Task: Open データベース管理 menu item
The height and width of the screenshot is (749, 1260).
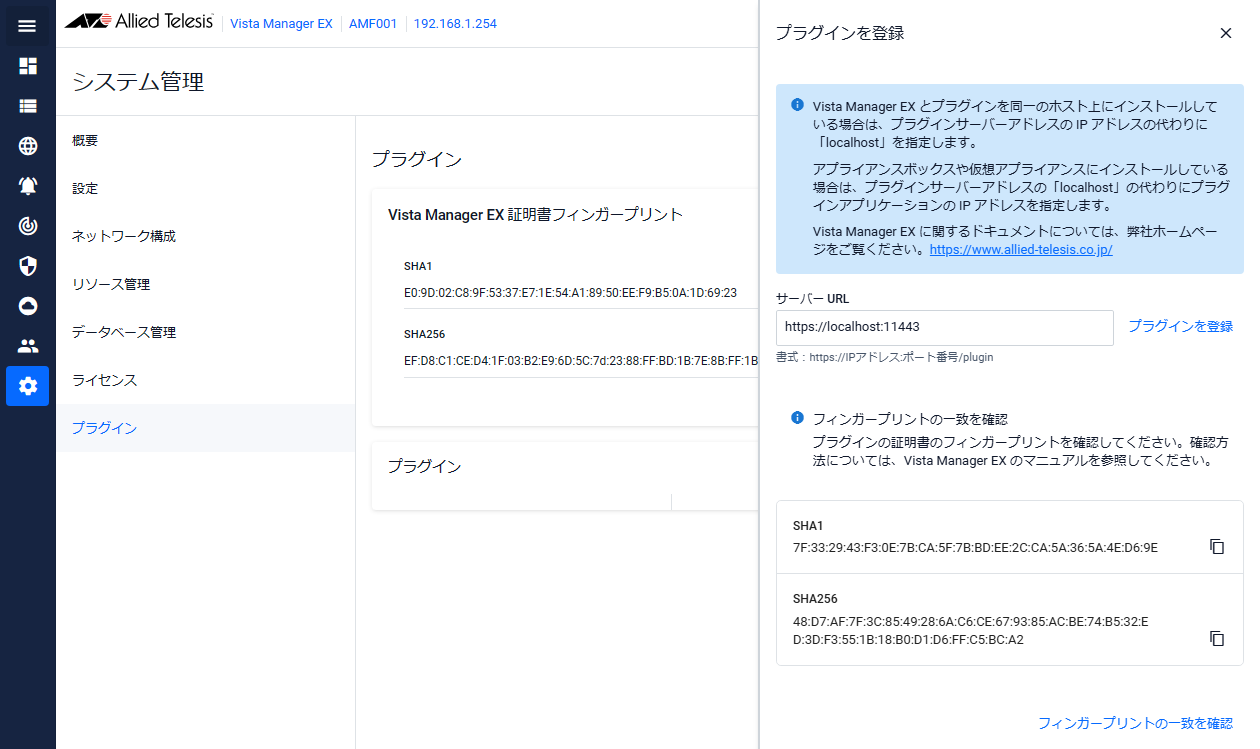Action: pos(205,332)
